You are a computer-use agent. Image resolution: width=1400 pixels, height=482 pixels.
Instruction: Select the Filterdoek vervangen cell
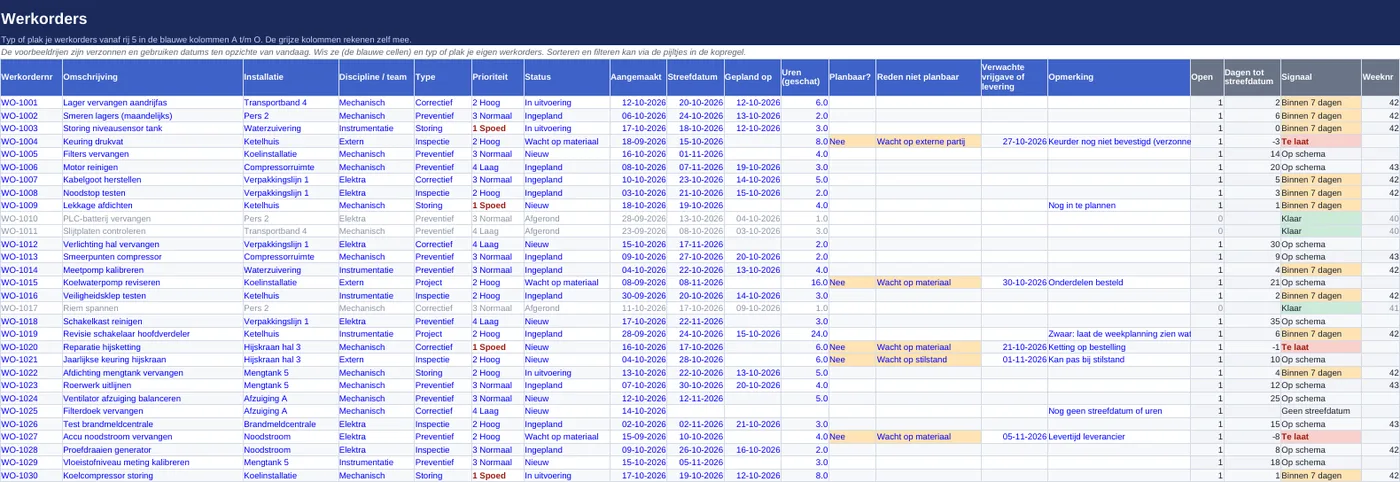pyautogui.click(x=151, y=411)
